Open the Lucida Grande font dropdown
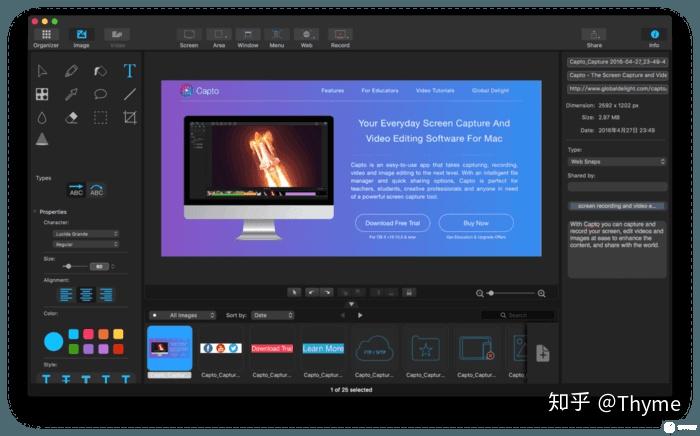 [86, 234]
